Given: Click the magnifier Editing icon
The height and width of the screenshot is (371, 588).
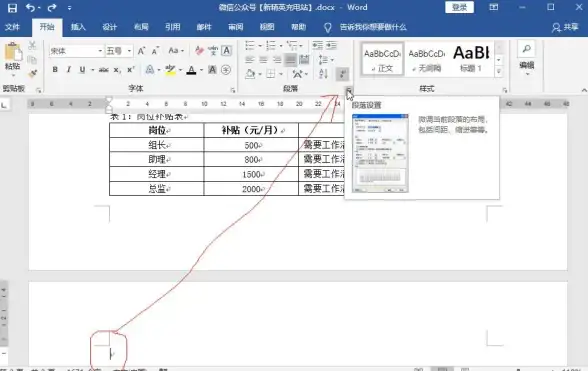Looking at the screenshot, I should (x=526, y=49).
